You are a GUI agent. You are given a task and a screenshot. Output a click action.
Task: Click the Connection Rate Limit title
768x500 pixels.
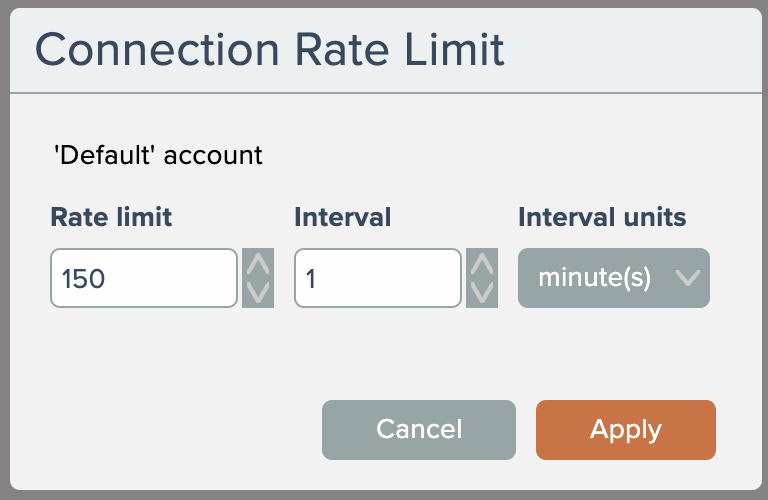(x=269, y=50)
